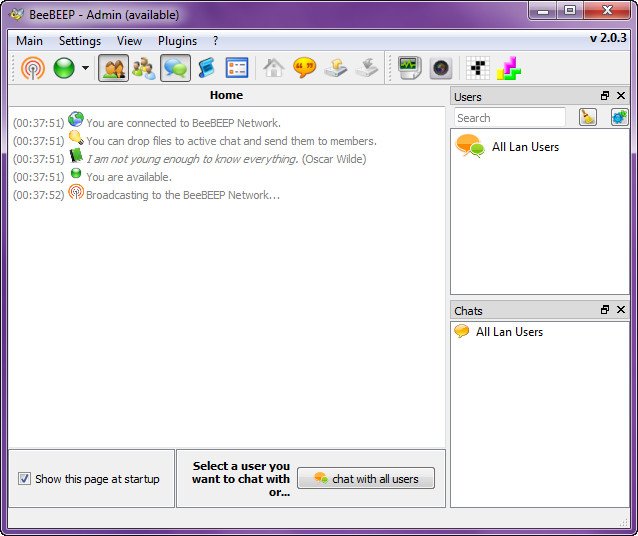
Task: Open the Tetris blocks plugin icon
Action: [509, 68]
